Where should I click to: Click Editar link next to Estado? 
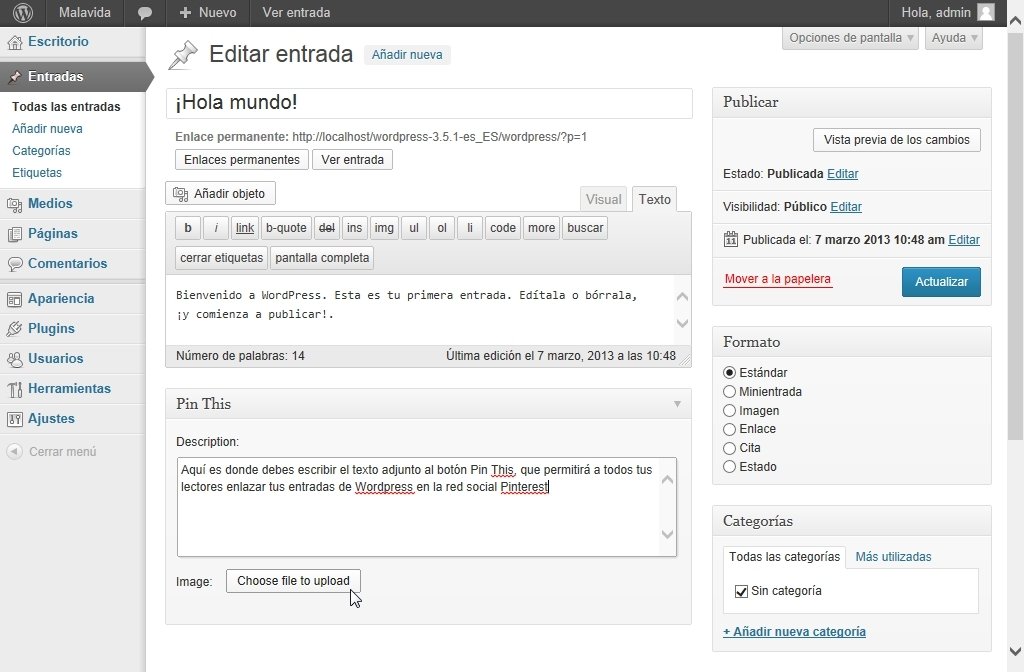[842, 174]
